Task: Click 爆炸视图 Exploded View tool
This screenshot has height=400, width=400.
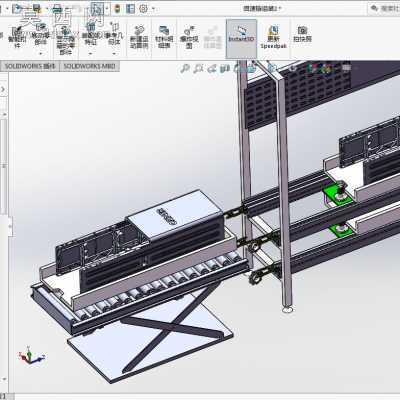Action: [x=189, y=37]
